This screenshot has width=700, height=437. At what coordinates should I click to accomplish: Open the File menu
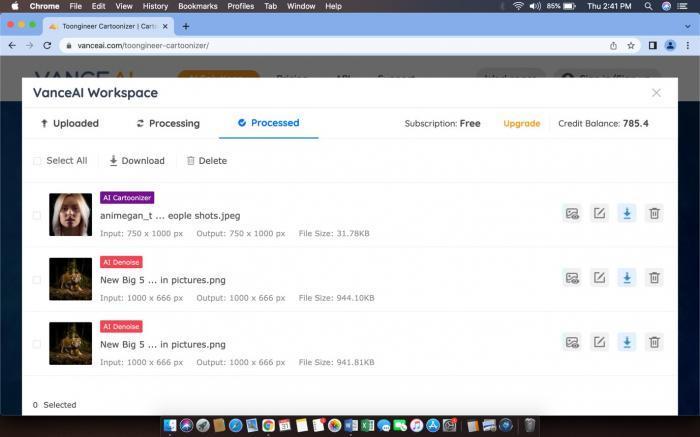pyautogui.click(x=75, y=6)
